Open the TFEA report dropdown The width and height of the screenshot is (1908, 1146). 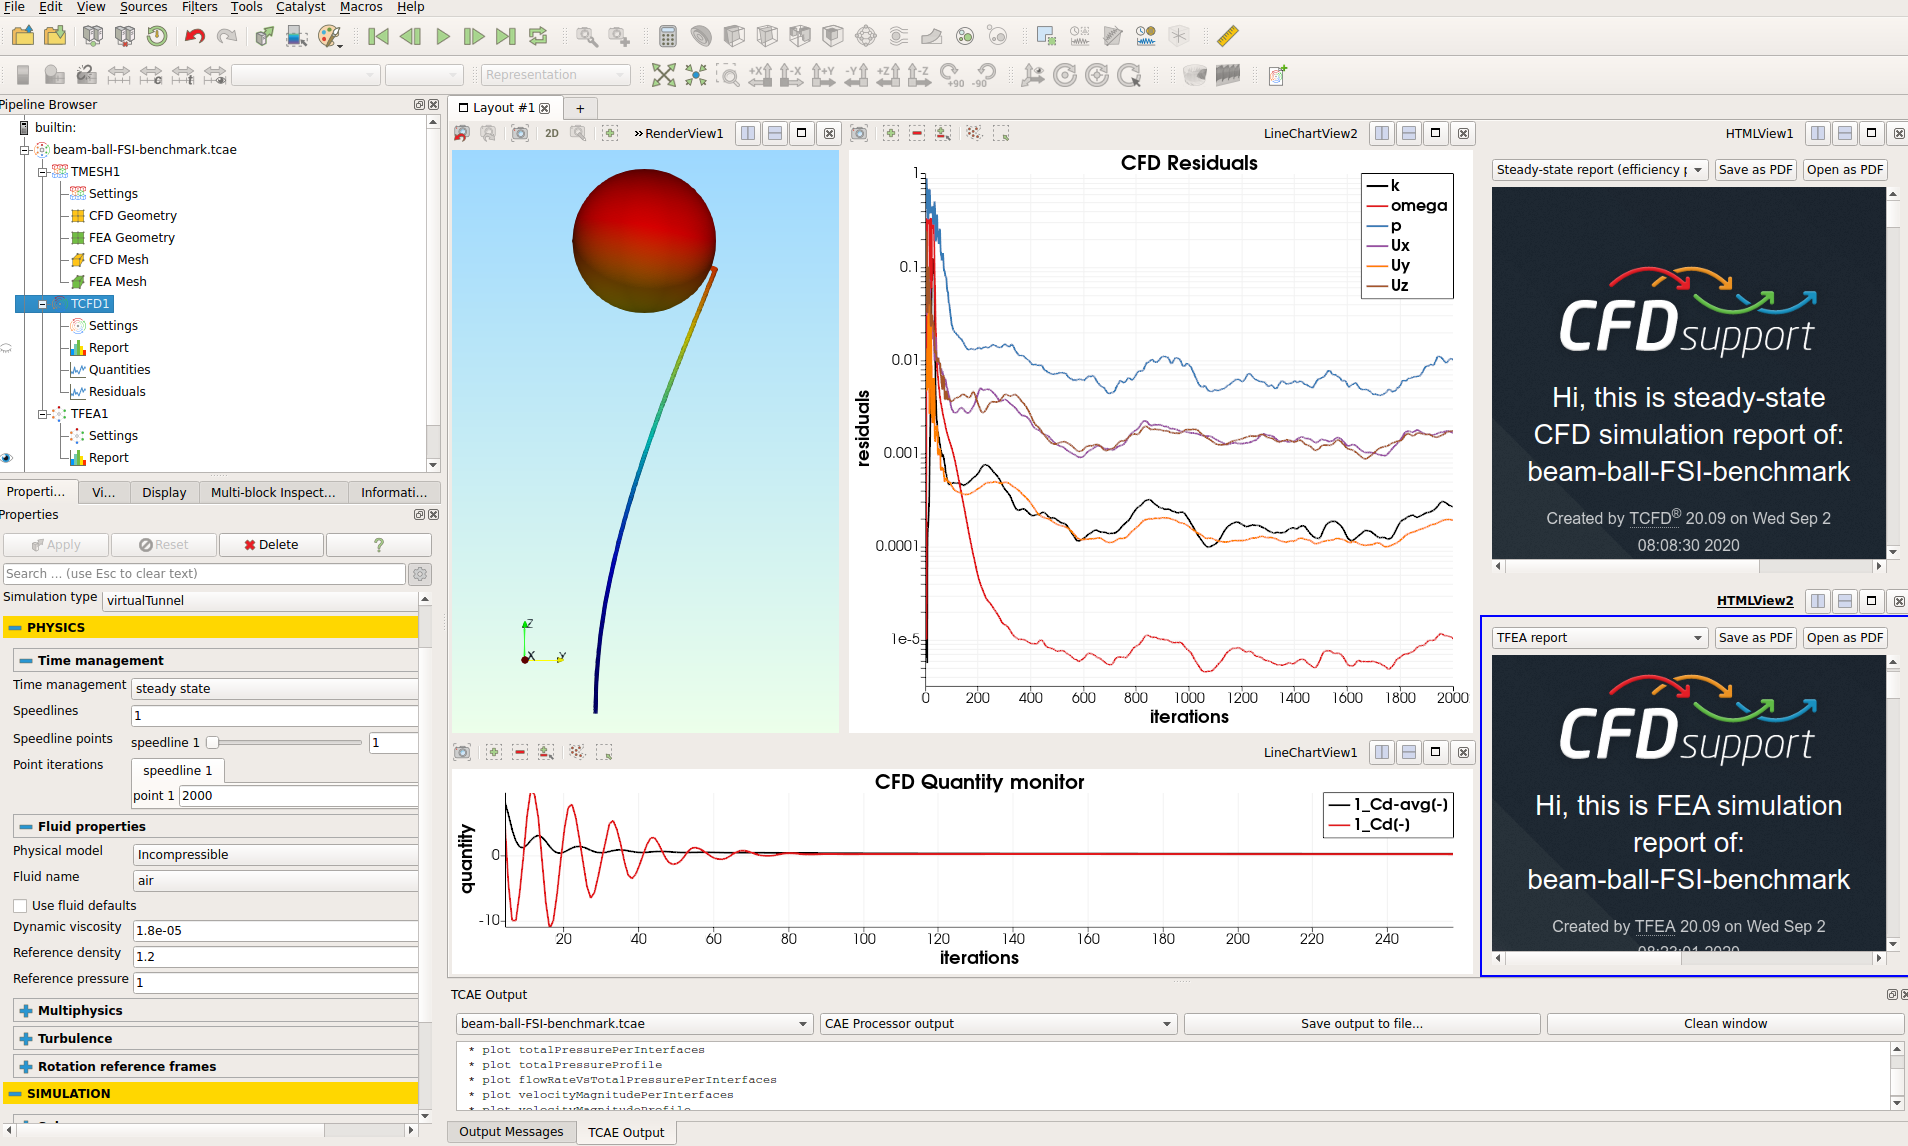pyautogui.click(x=1599, y=638)
